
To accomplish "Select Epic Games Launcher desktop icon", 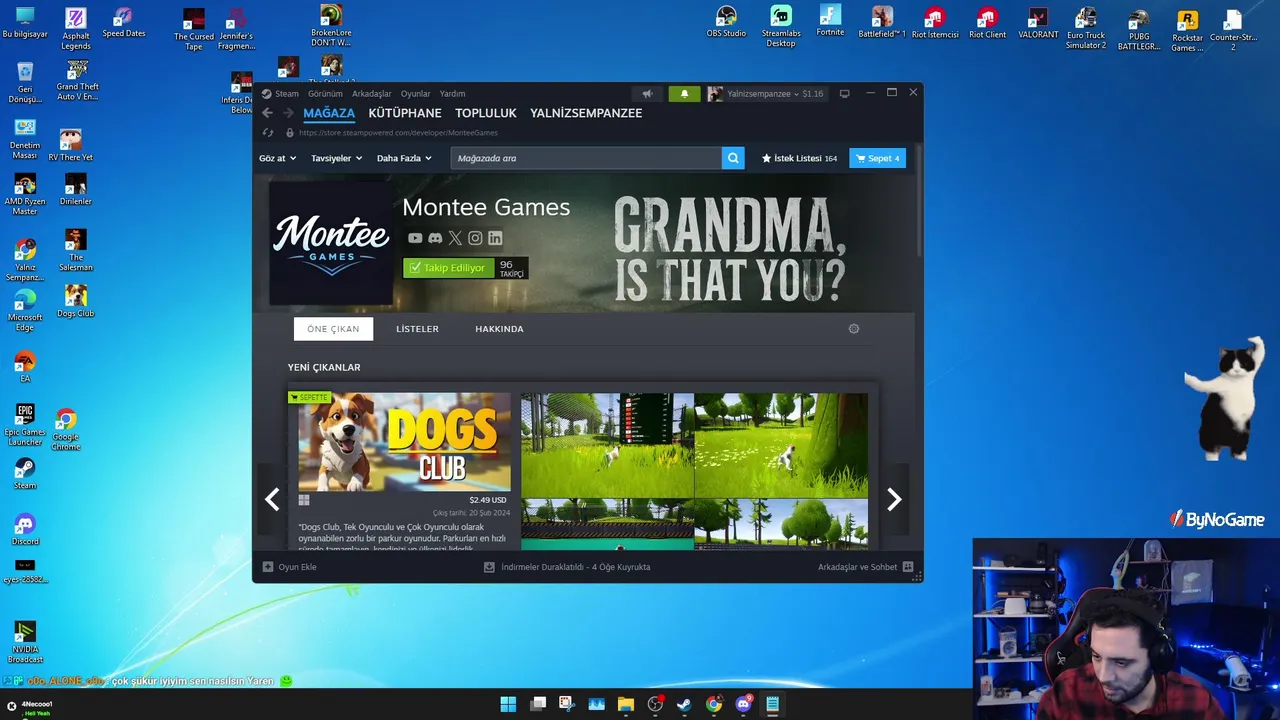I will click(x=25, y=424).
